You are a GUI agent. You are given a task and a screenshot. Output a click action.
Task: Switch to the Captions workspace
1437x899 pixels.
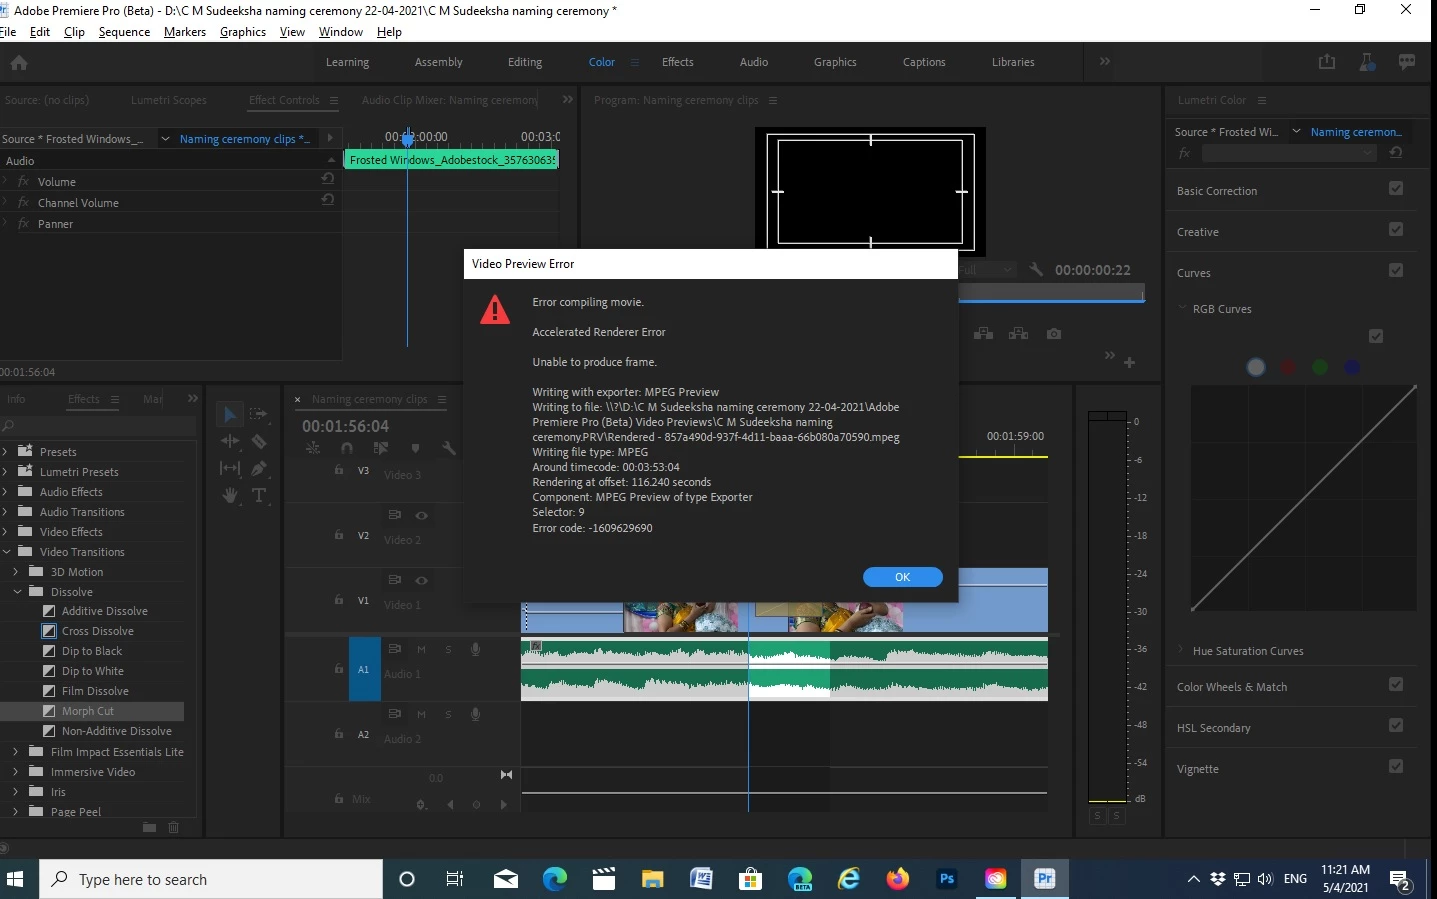click(x=924, y=62)
